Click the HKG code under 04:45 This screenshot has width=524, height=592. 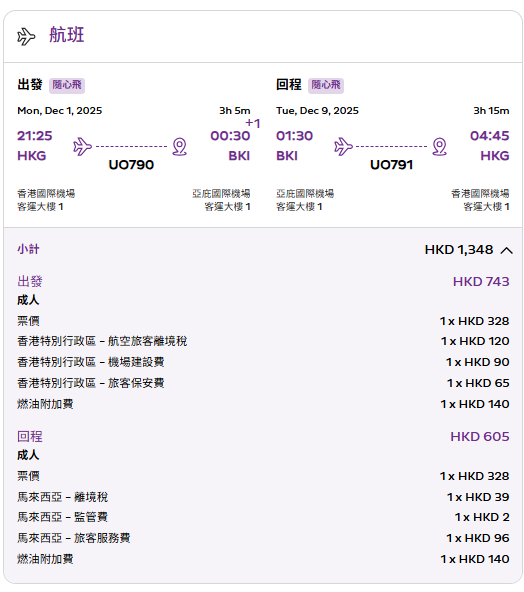pyautogui.click(x=495, y=156)
